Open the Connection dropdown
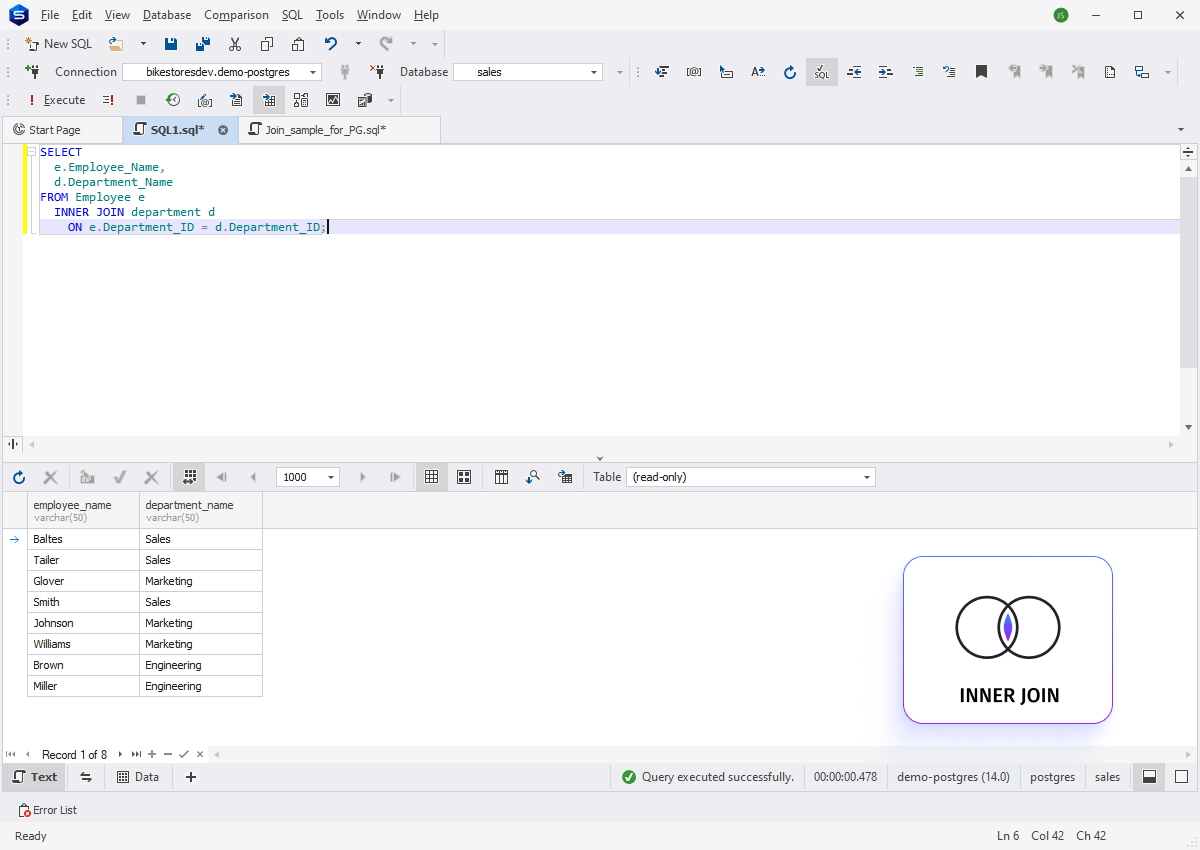The height and width of the screenshot is (850, 1200). pyautogui.click(x=313, y=72)
